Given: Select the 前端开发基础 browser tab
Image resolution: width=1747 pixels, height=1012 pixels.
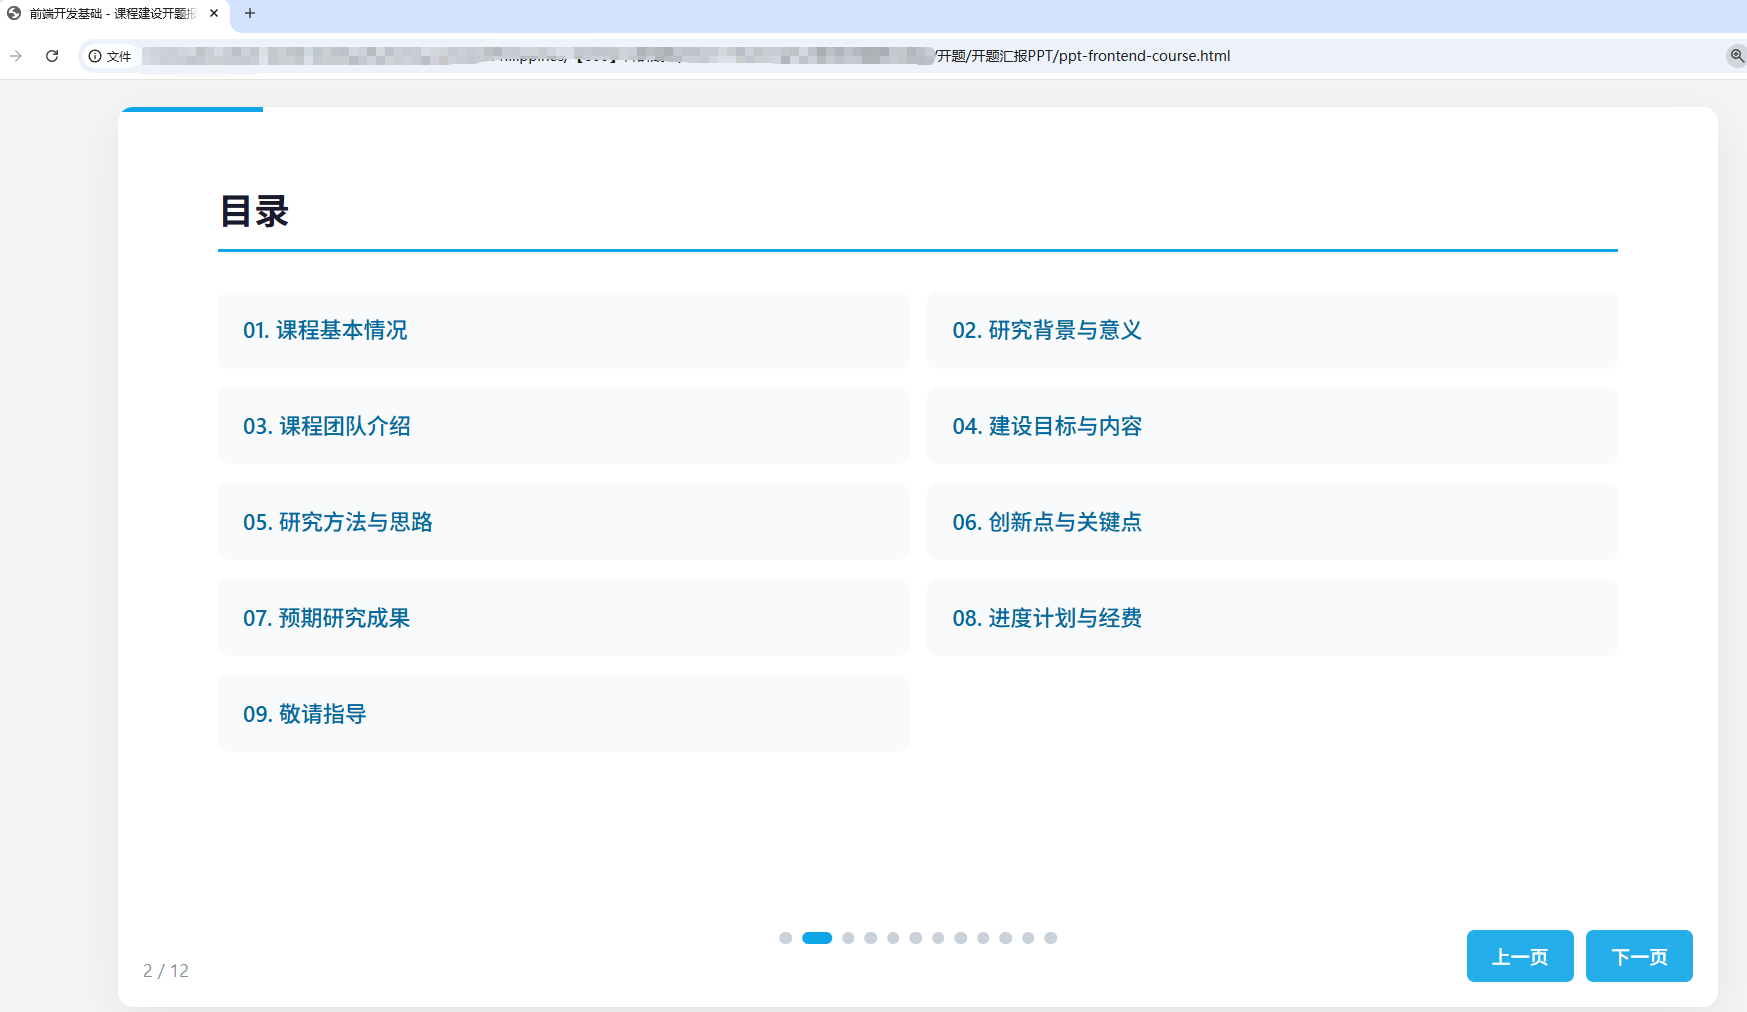Looking at the screenshot, I should tap(113, 14).
